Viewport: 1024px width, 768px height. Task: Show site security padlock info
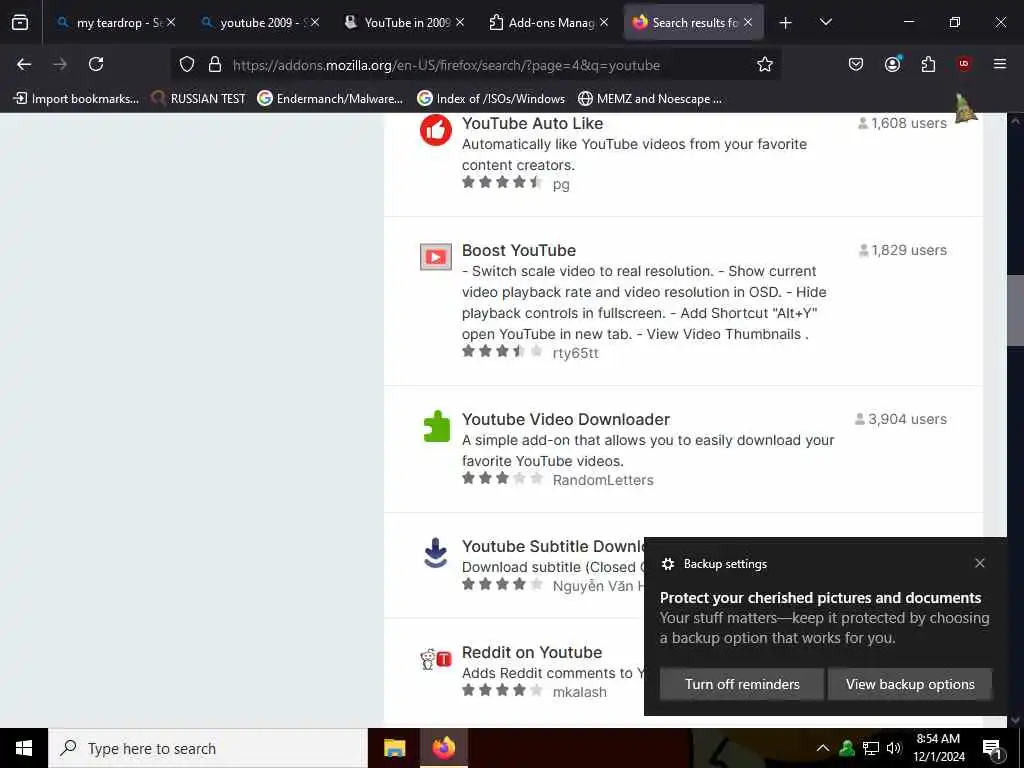coord(215,65)
